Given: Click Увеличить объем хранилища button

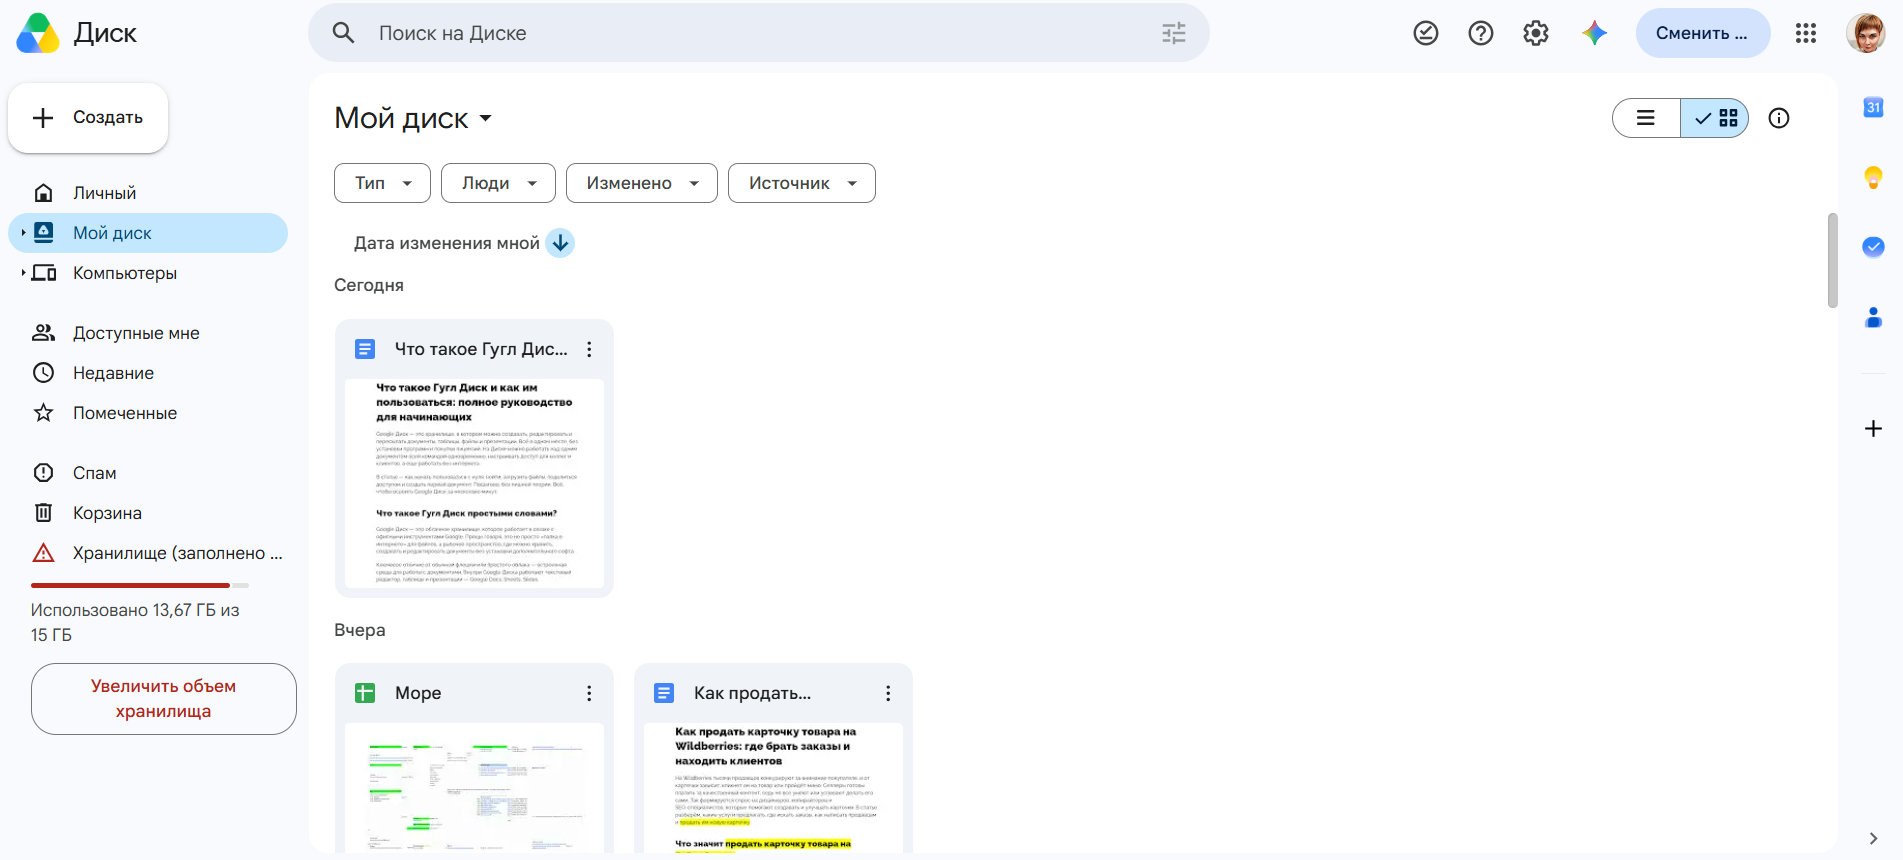Looking at the screenshot, I should [164, 699].
